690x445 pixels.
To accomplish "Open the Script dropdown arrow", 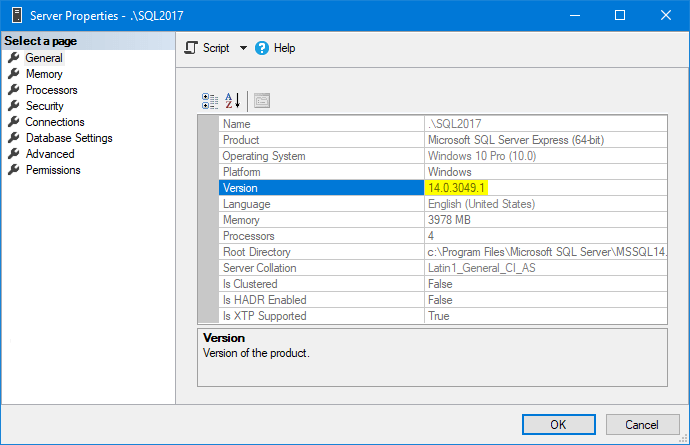I will (243, 48).
